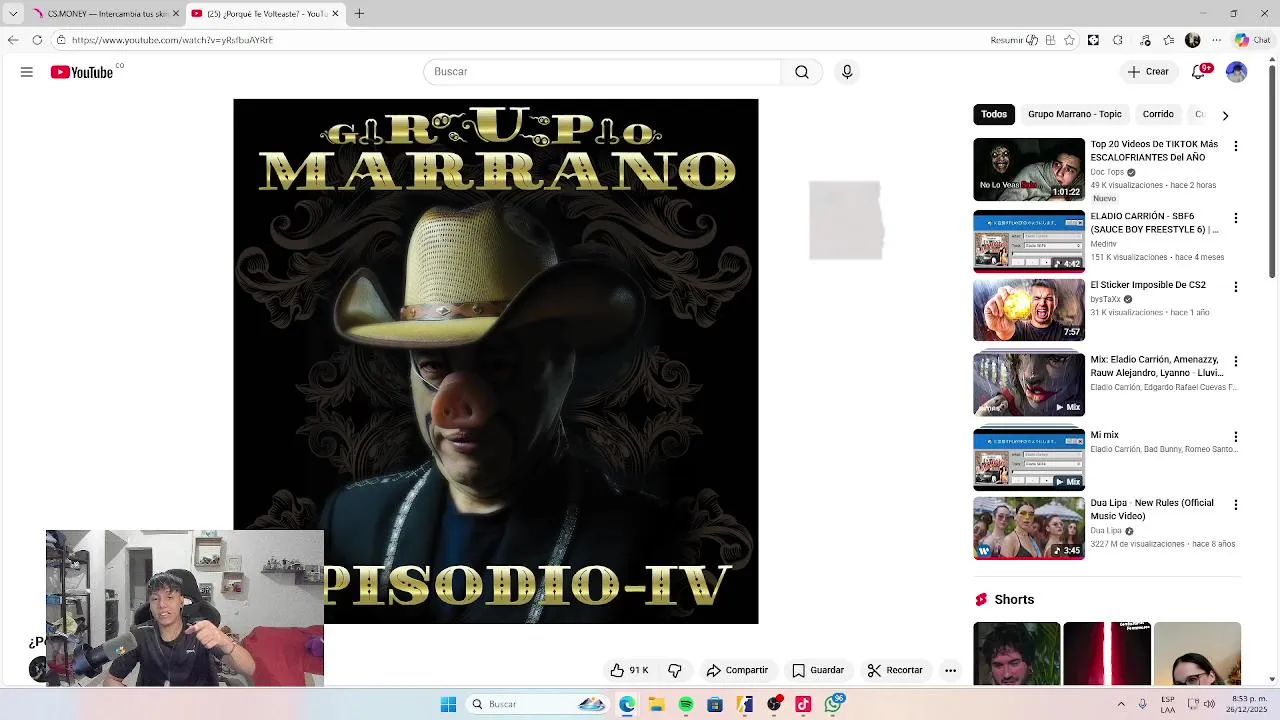Click the taskbar Buscar search box
Viewport: 1280px width, 720px height.
(x=538, y=704)
